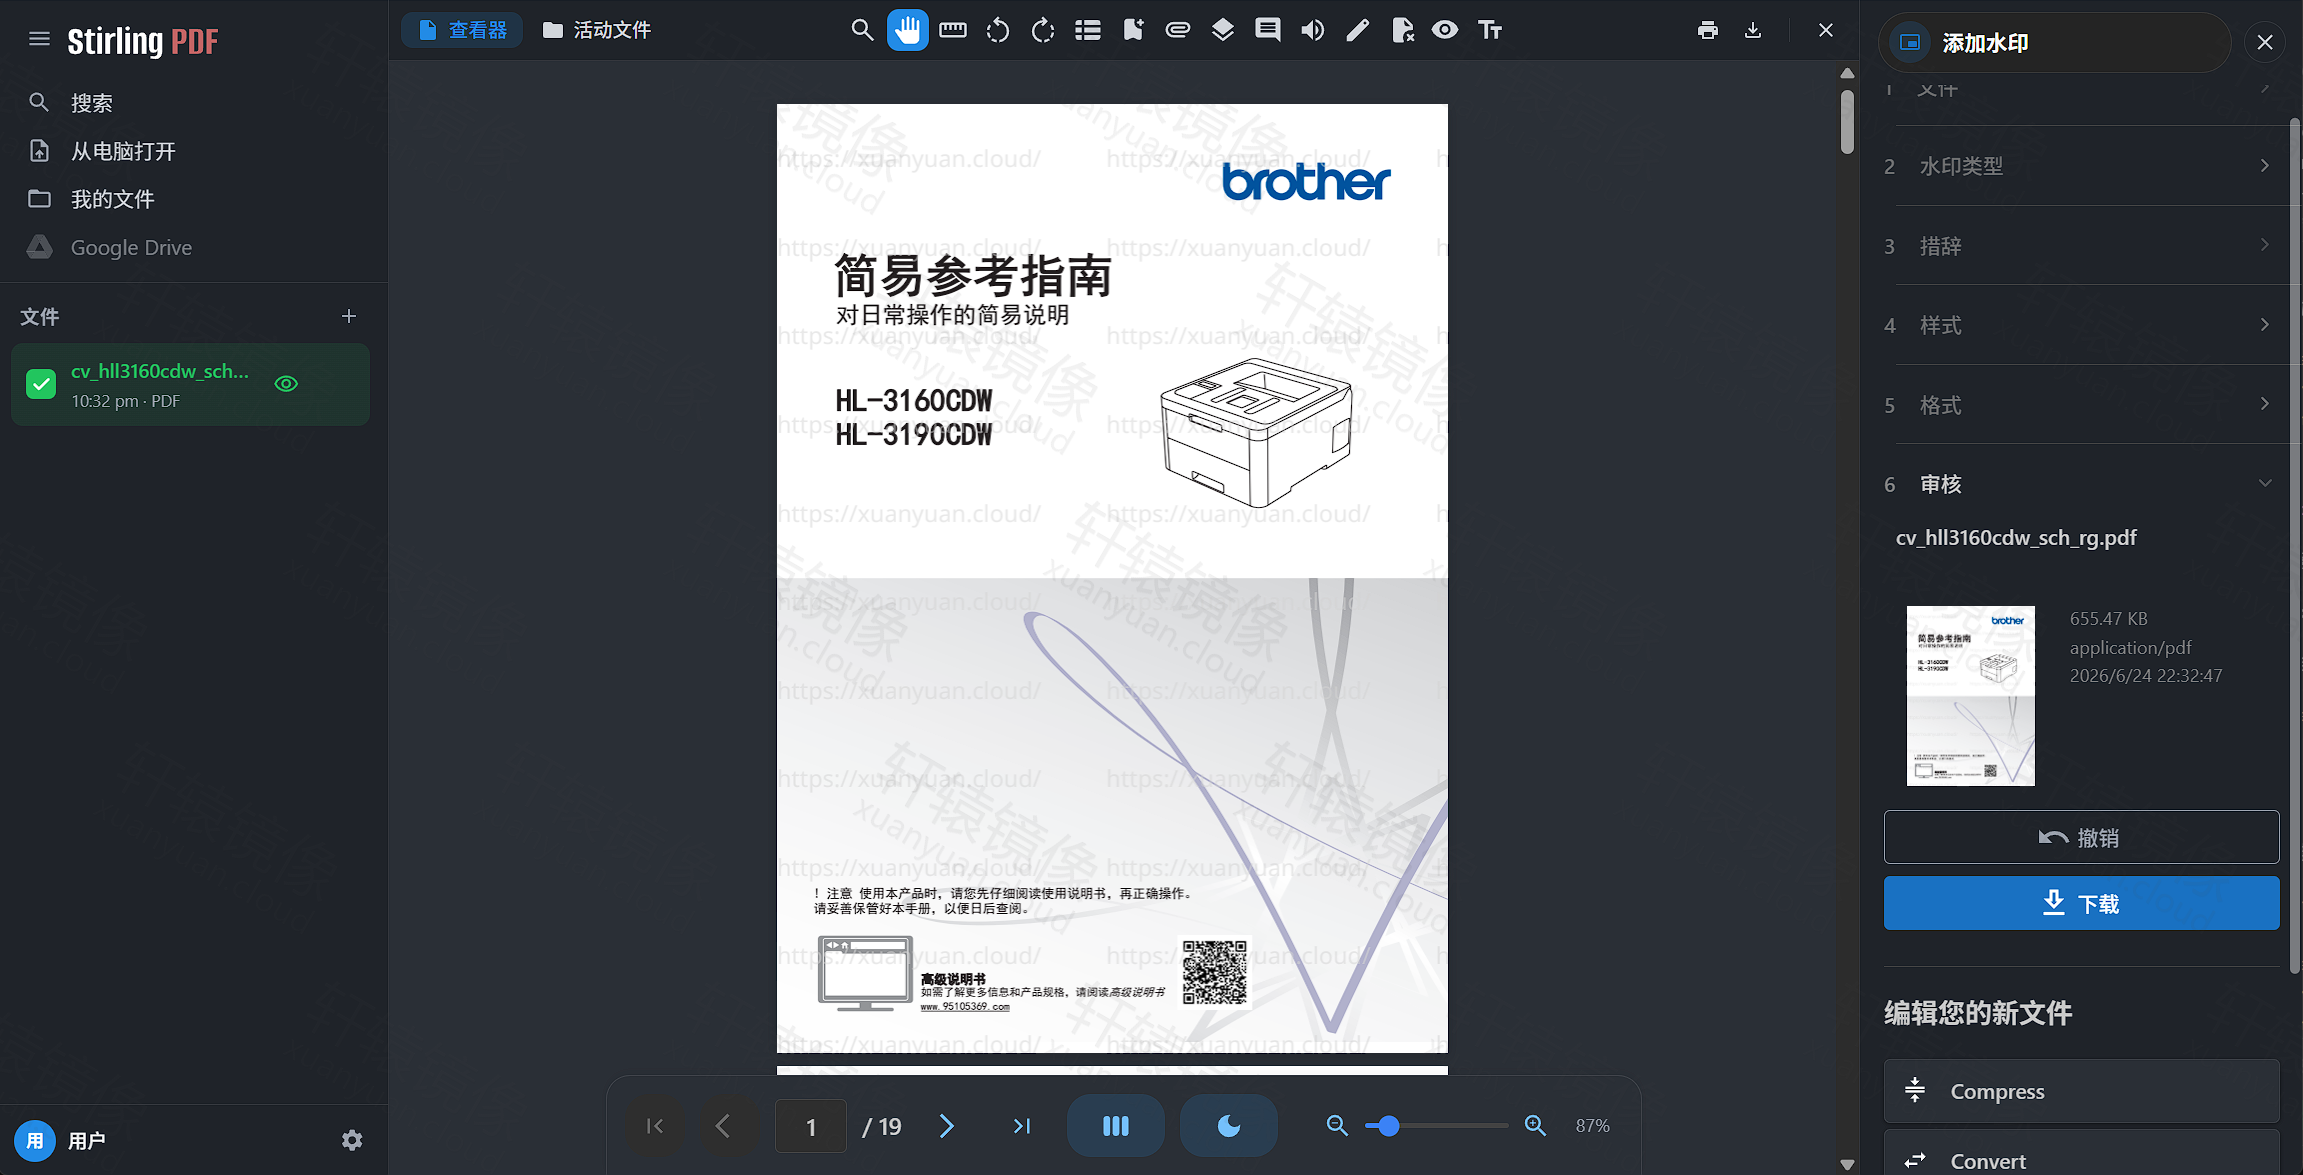
Task: Toggle visibility eye on cv_hll3160cdw file
Action: pyautogui.click(x=286, y=384)
